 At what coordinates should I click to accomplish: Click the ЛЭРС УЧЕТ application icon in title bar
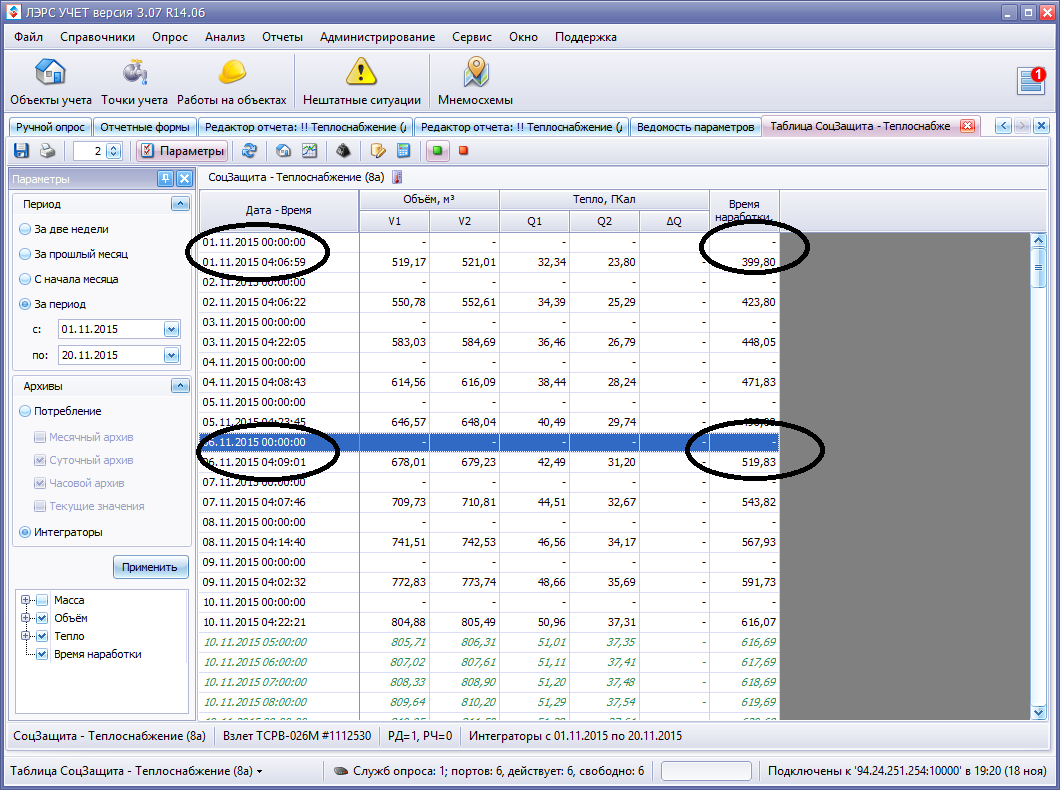point(14,12)
